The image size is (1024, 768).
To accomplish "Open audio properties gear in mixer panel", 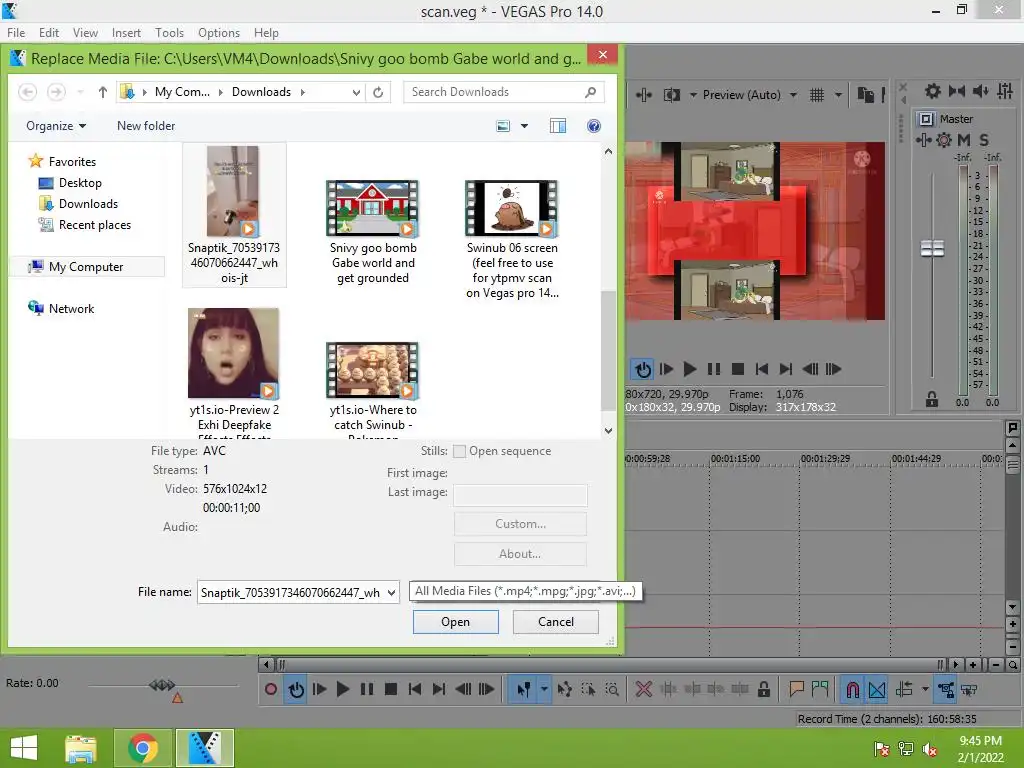I will click(933, 91).
